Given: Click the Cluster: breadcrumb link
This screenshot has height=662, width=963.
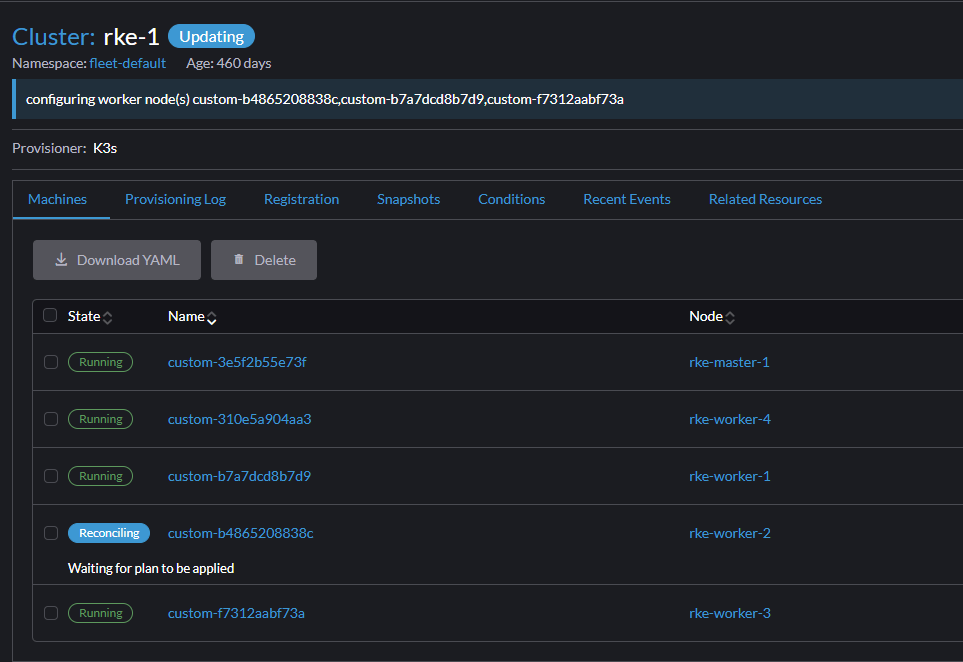Looking at the screenshot, I should point(53,37).
